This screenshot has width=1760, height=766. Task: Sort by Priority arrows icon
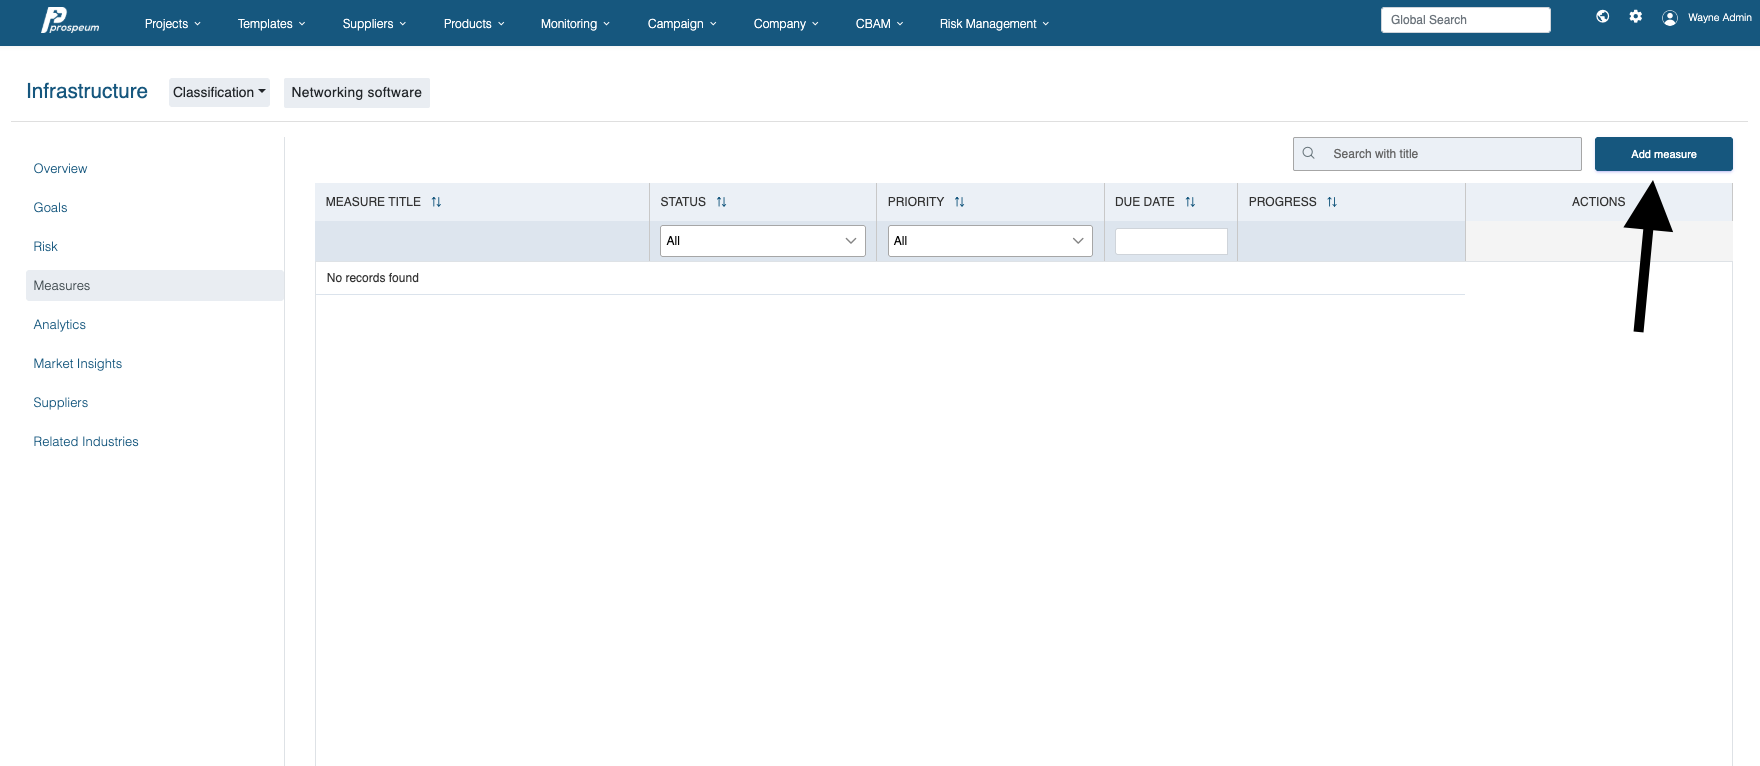tap(960, 202)
